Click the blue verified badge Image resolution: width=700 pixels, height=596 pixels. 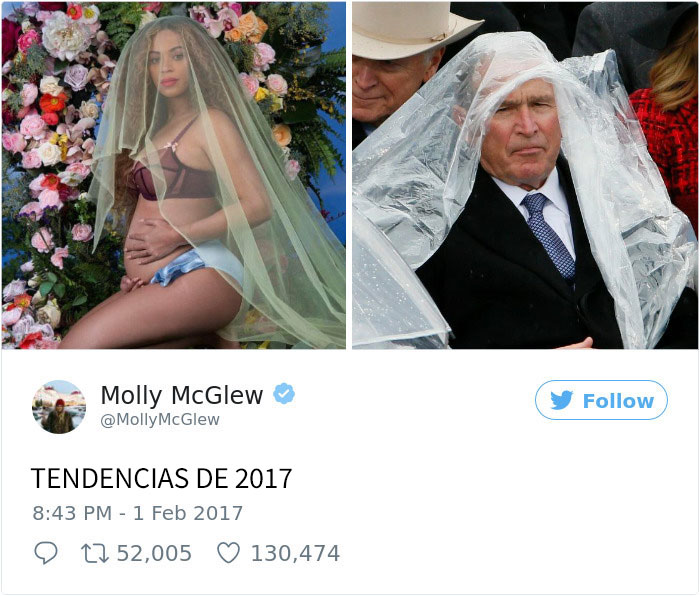coord(284,393)
